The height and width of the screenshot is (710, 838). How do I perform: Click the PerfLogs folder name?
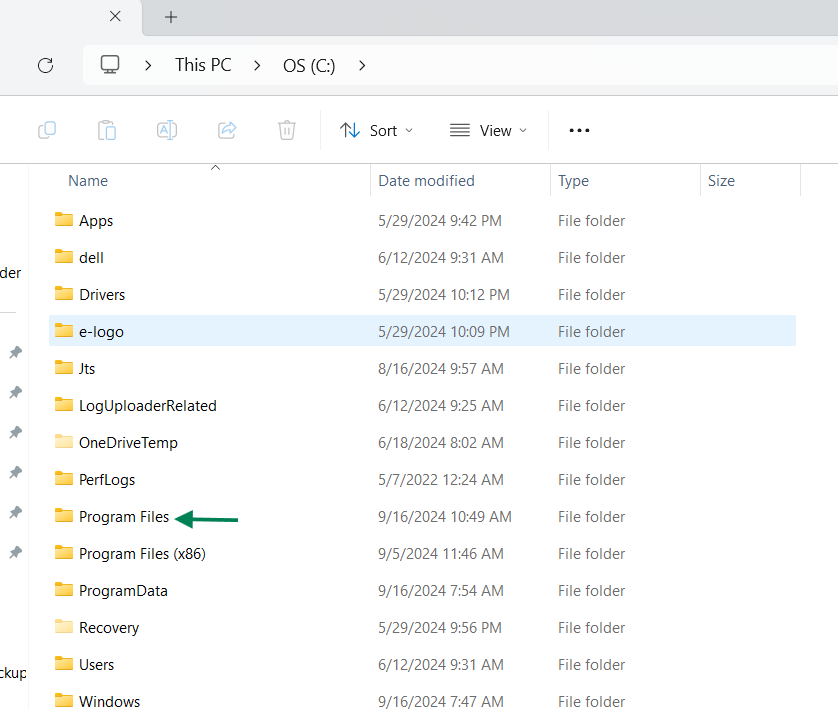107,480
